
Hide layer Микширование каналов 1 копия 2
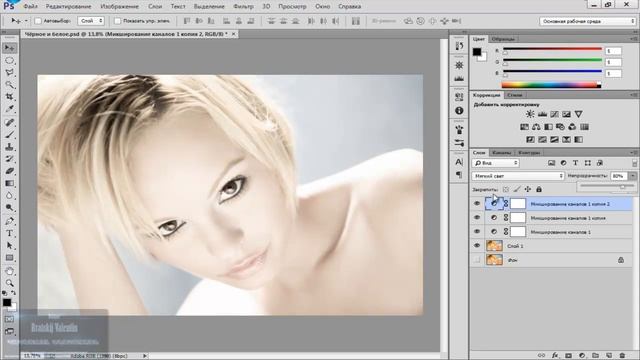coord(477,204)
